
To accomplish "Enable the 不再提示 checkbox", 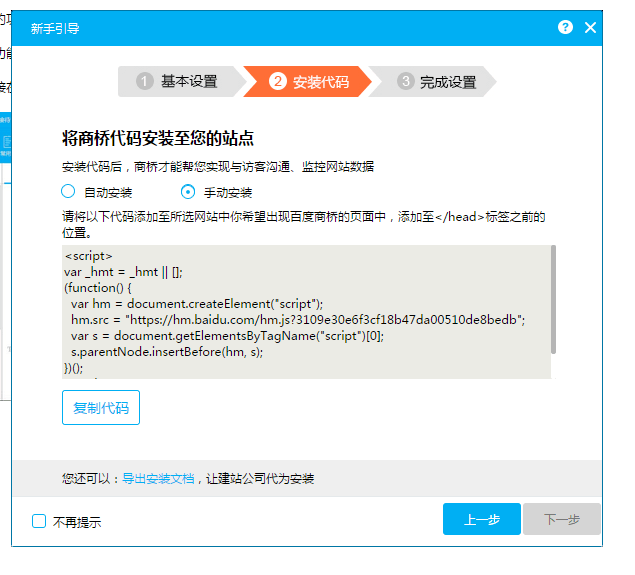I will (x=39, y=521).
